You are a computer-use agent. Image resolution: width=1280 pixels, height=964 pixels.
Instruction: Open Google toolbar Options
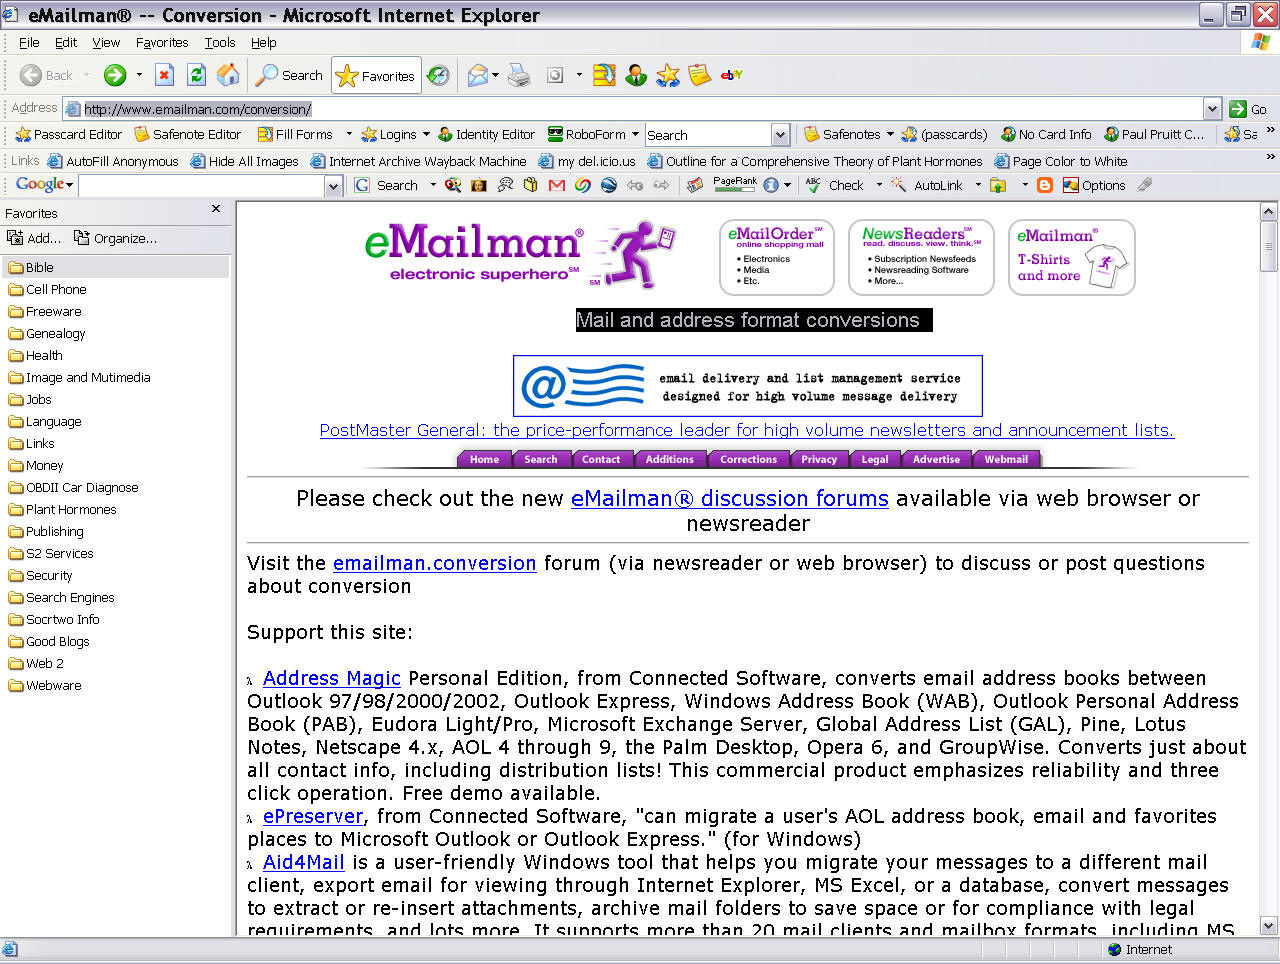1094,185
